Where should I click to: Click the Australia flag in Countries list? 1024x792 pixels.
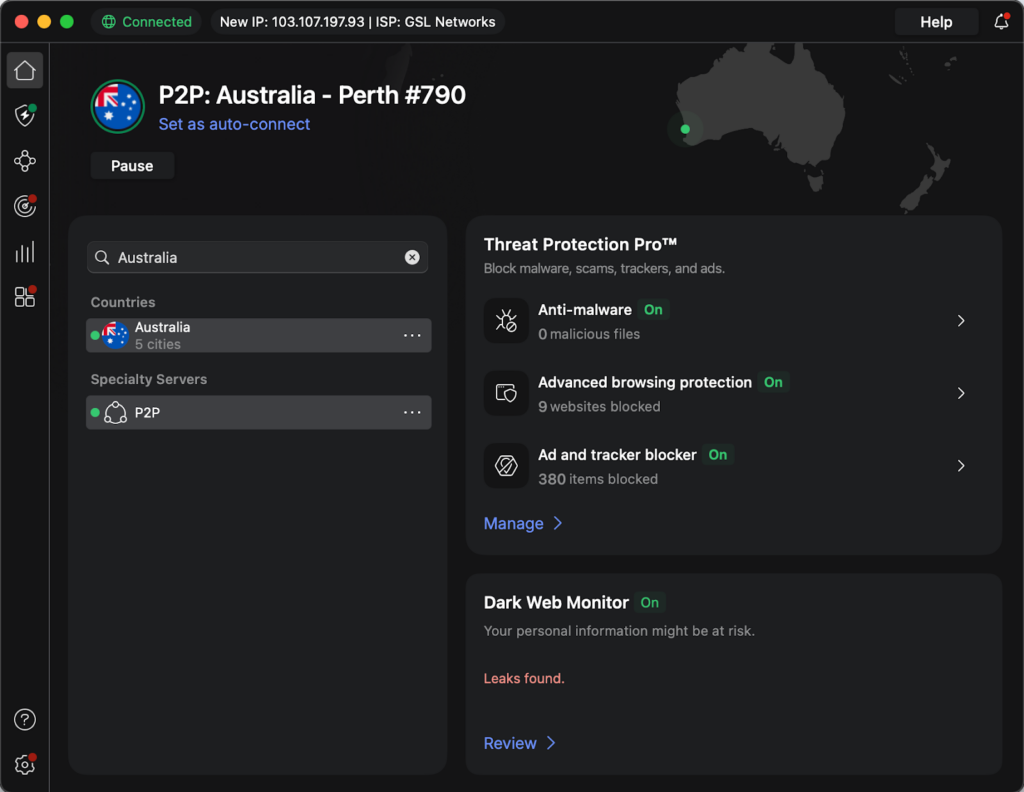coord(116,335)
